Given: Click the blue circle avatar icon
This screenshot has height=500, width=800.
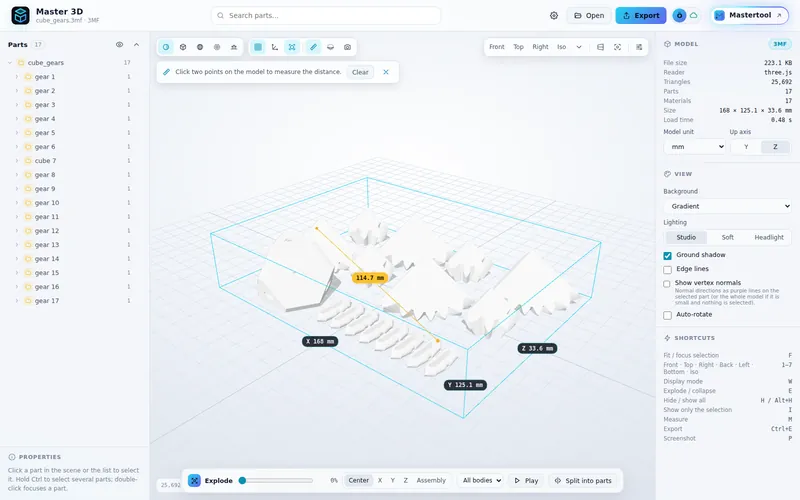Looking at the screenshot, I should tap(679, 15).
